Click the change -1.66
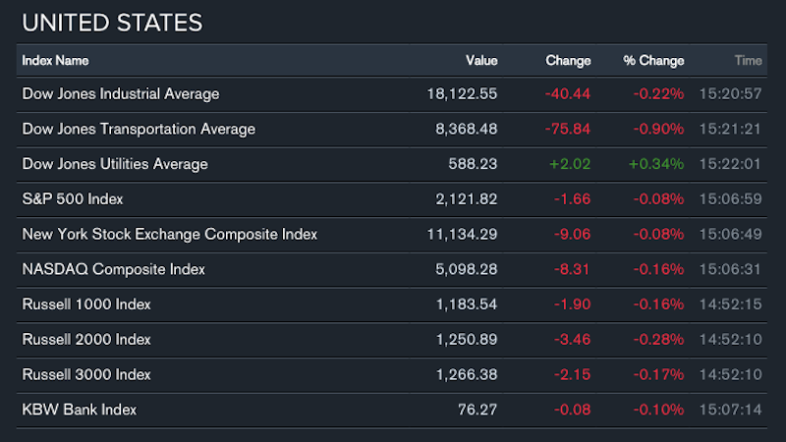786x442 pixels. (x=572, y=199)
